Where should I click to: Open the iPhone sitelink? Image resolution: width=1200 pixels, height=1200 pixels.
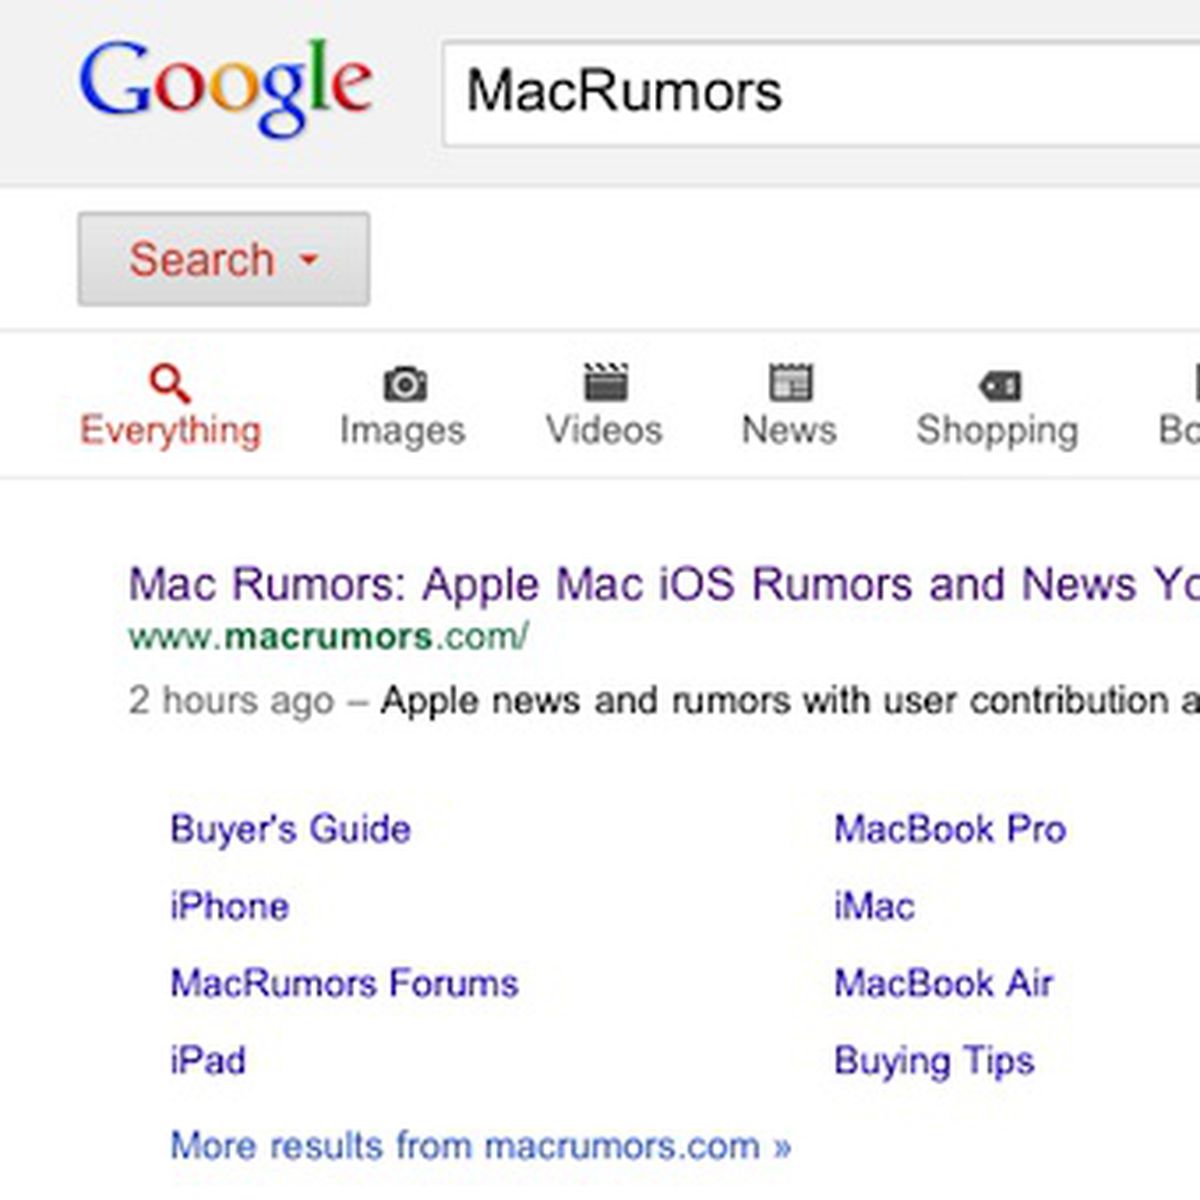(229, 906)
